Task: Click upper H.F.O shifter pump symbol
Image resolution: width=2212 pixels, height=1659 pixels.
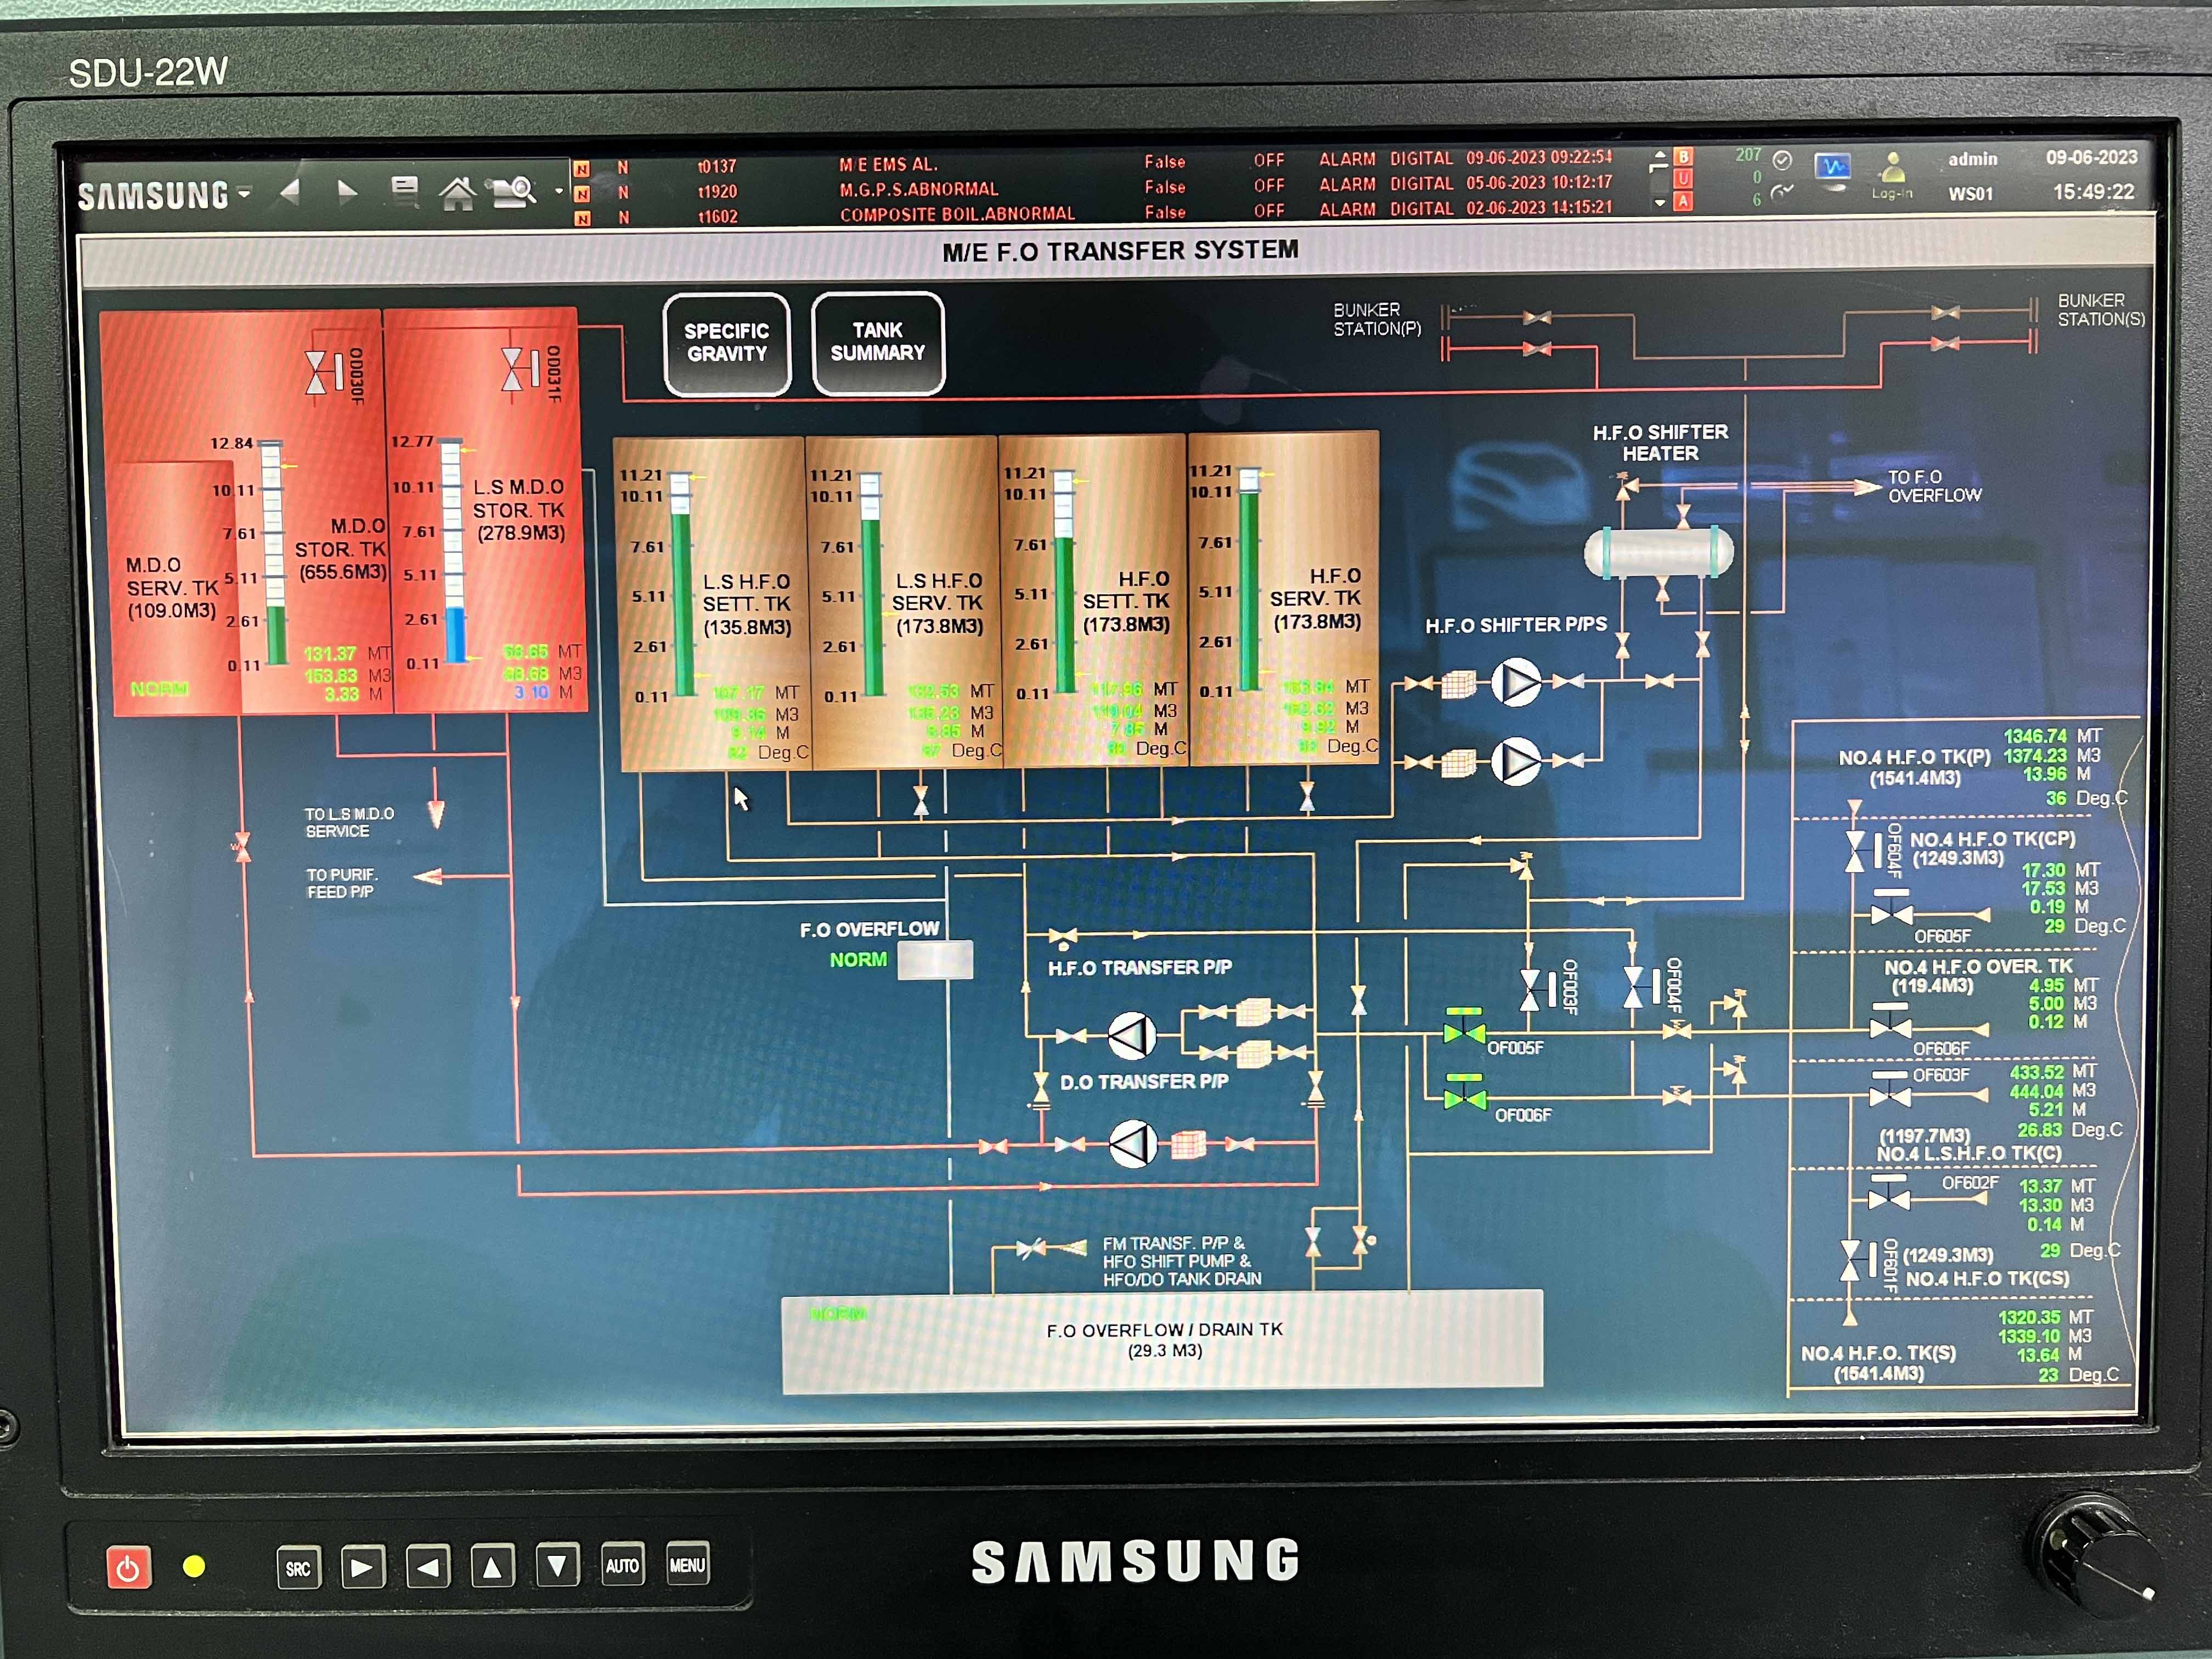Action: click(1516, 683)
